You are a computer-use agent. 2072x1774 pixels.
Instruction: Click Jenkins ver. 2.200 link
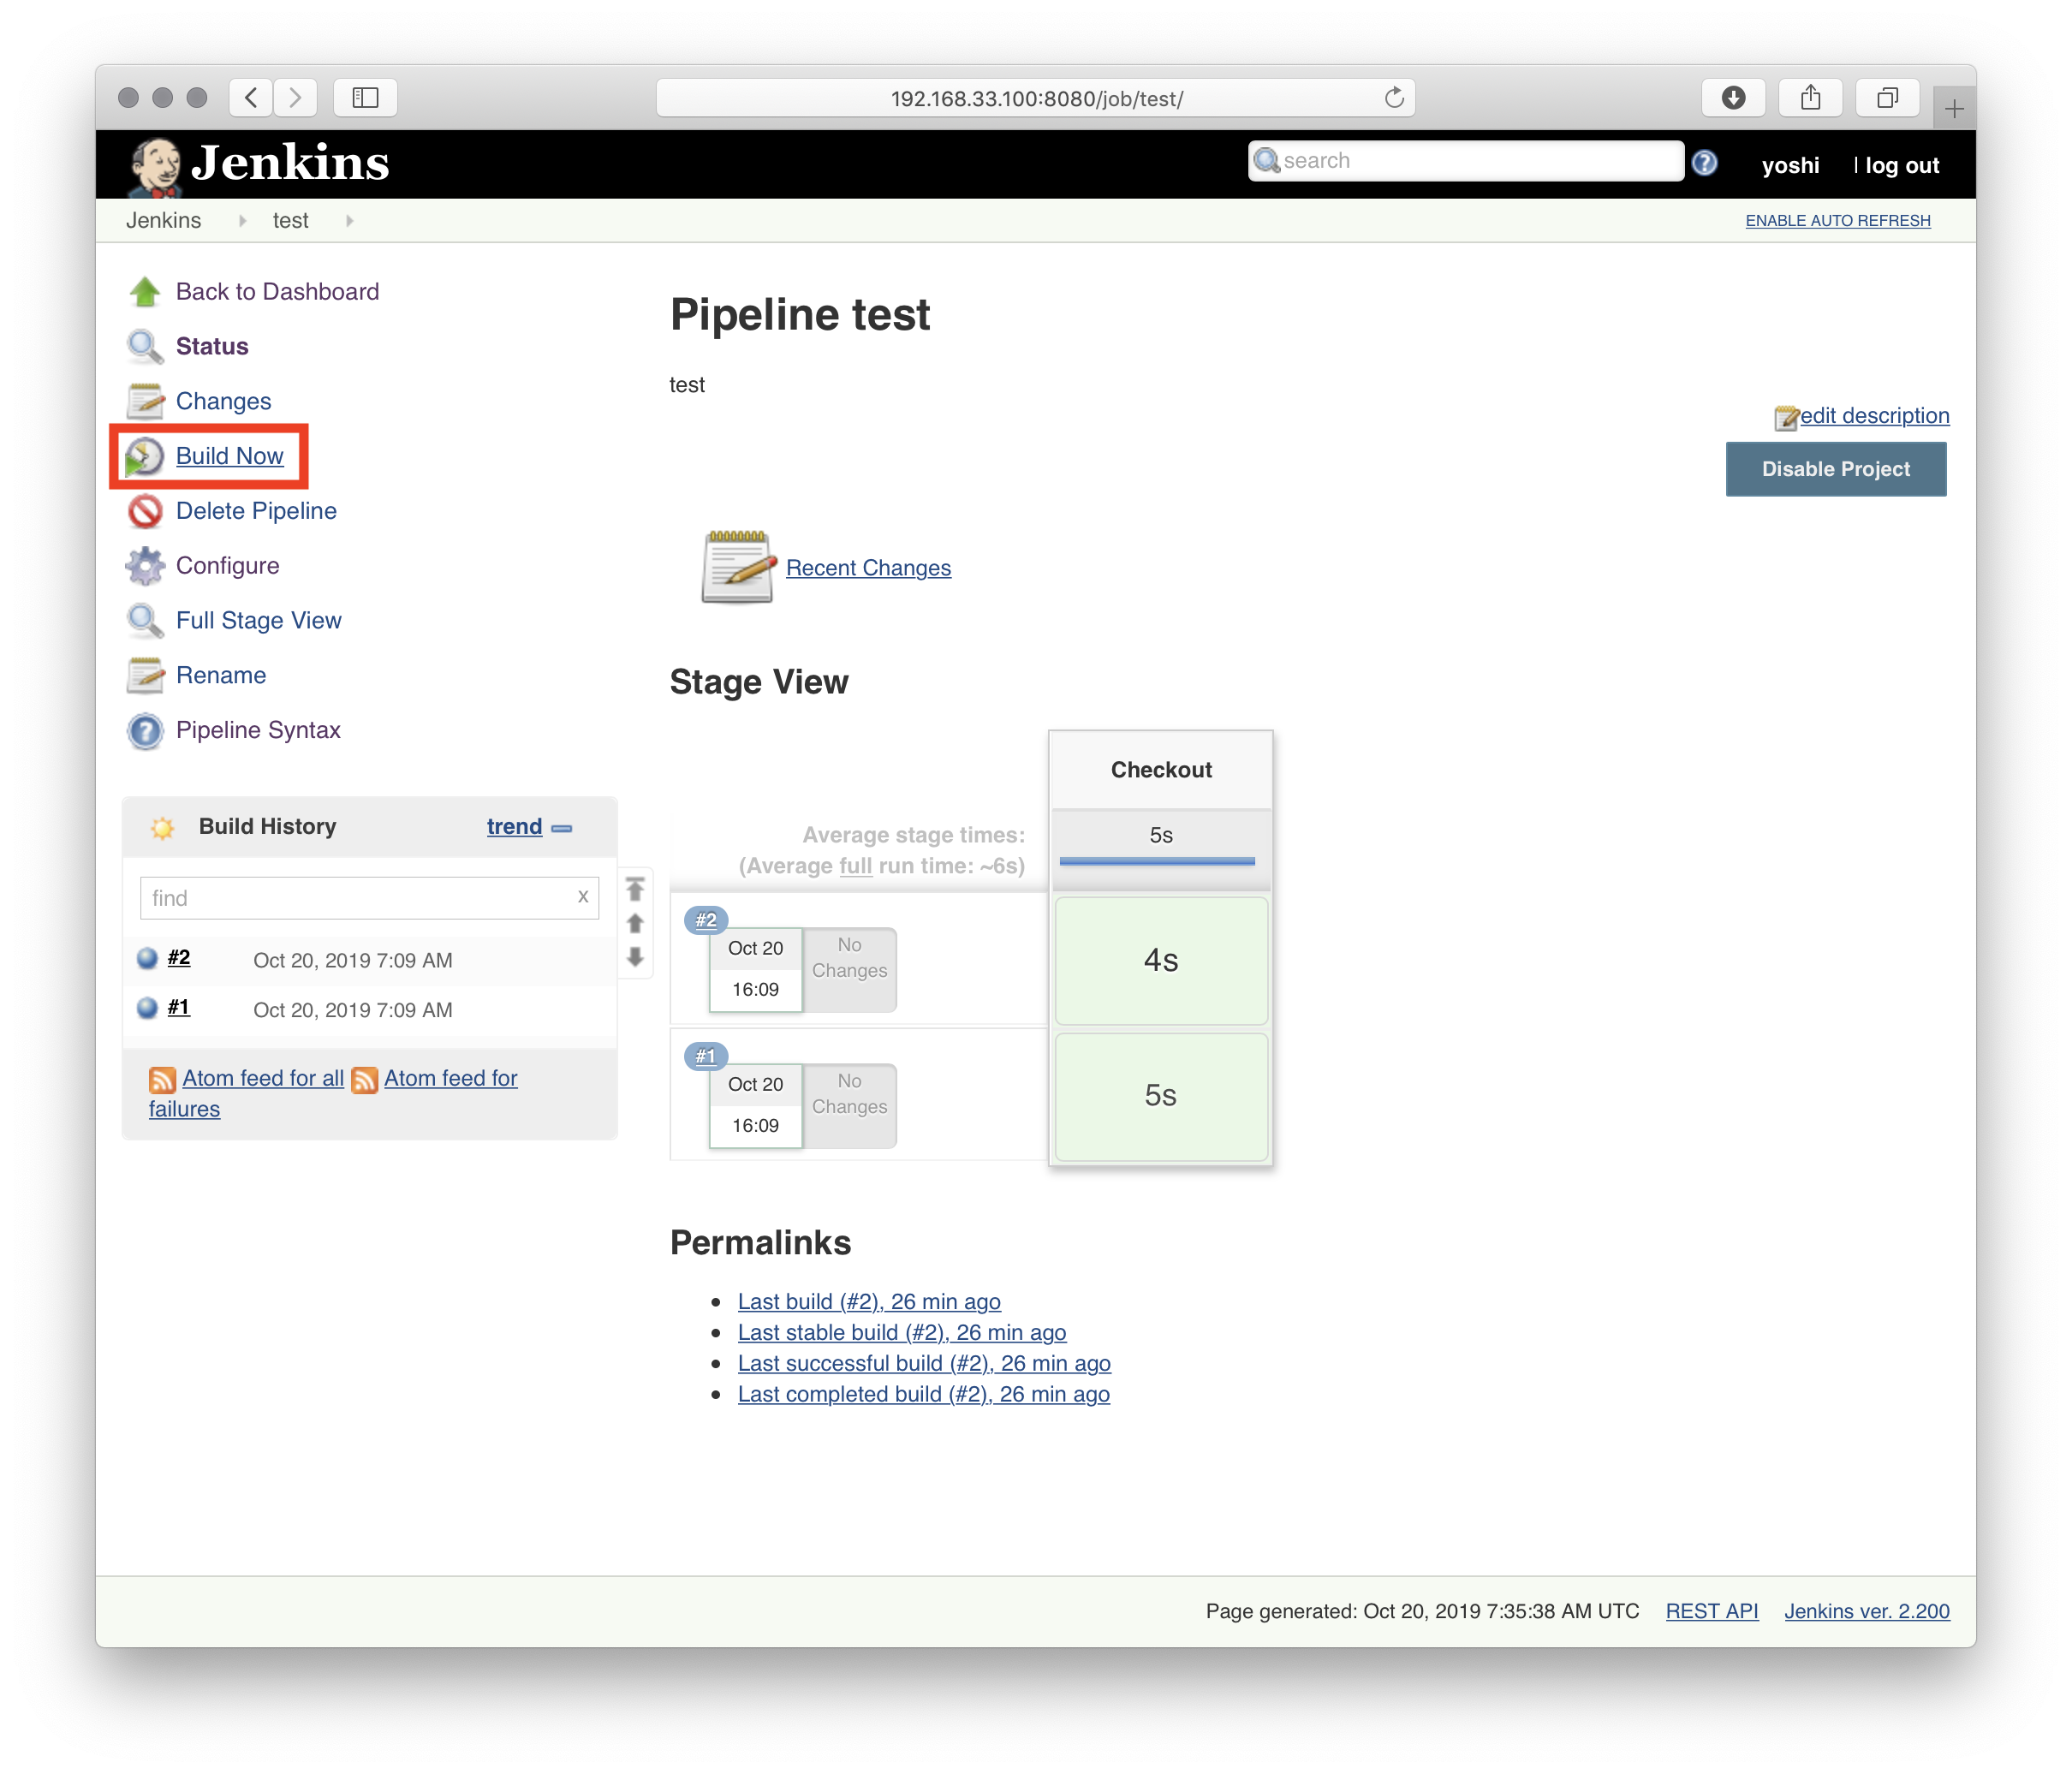[1866, 1611]
